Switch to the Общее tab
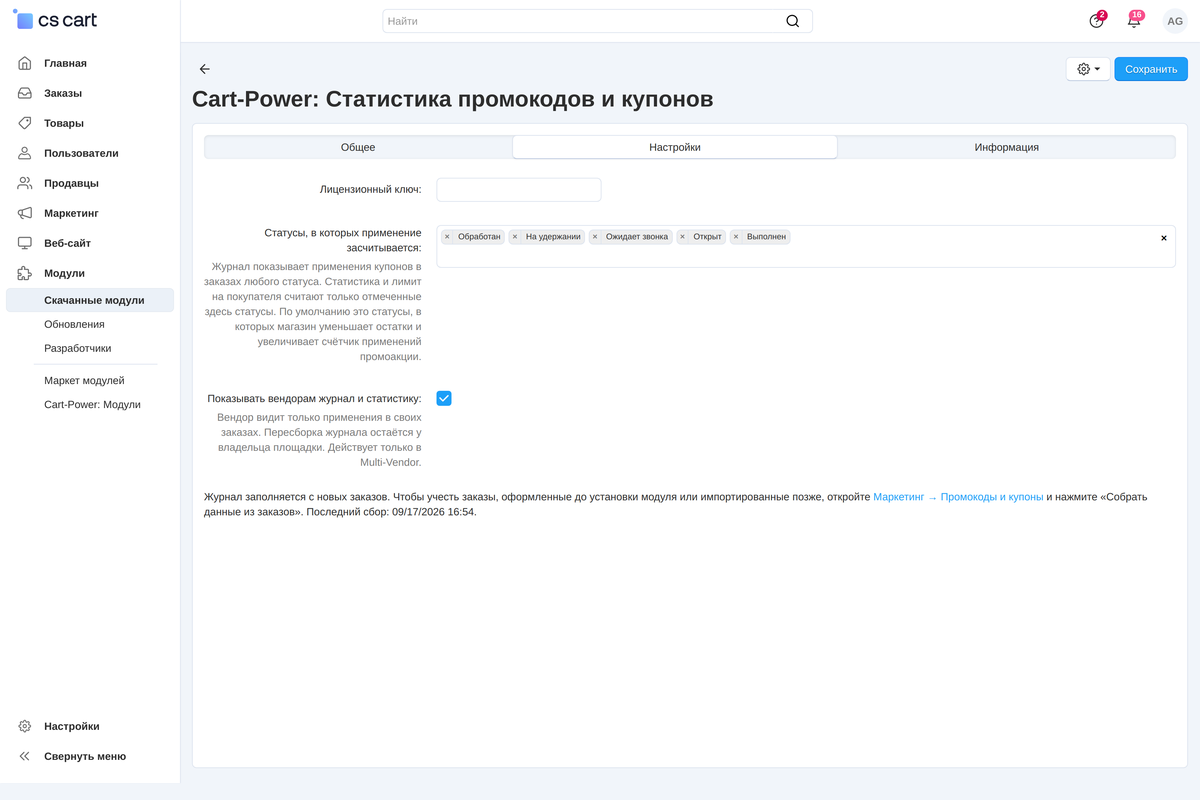This screenshot has height=800, width=1200. click(x=358, y=147)
